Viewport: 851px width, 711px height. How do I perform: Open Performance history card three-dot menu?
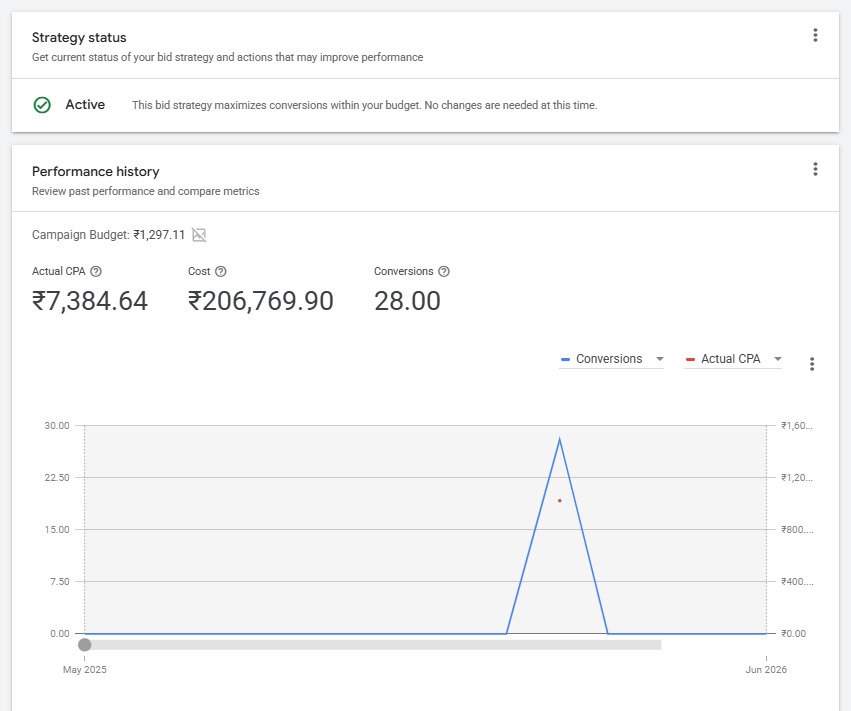[815, 169]
